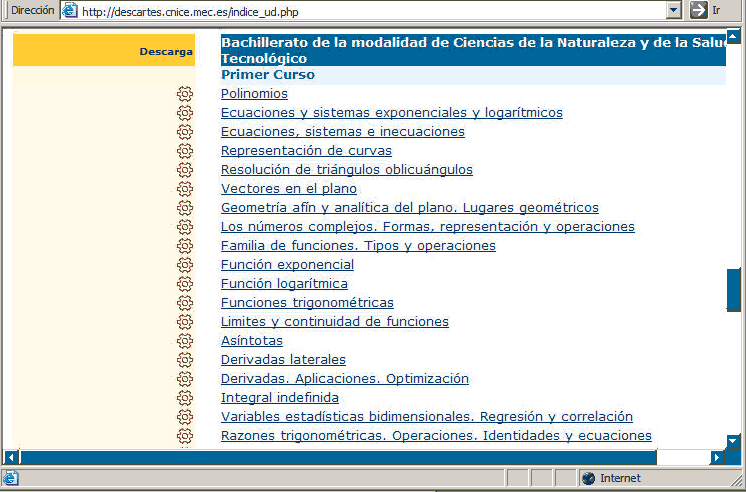The image size is (746, 492).
Task: Open Derivadas. Aplicaciones. Optimización link
Action: [345, 379]
